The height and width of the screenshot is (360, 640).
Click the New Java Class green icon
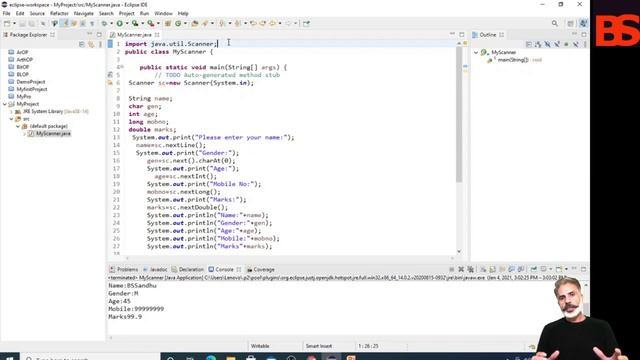(178, 23)
